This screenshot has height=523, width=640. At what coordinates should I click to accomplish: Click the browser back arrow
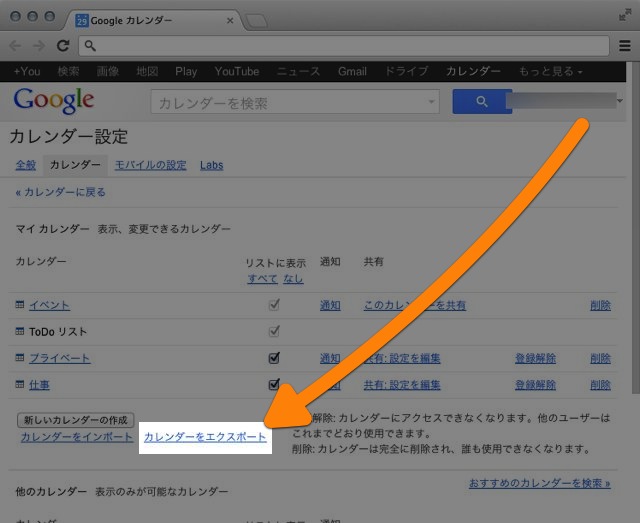(16, 45)
